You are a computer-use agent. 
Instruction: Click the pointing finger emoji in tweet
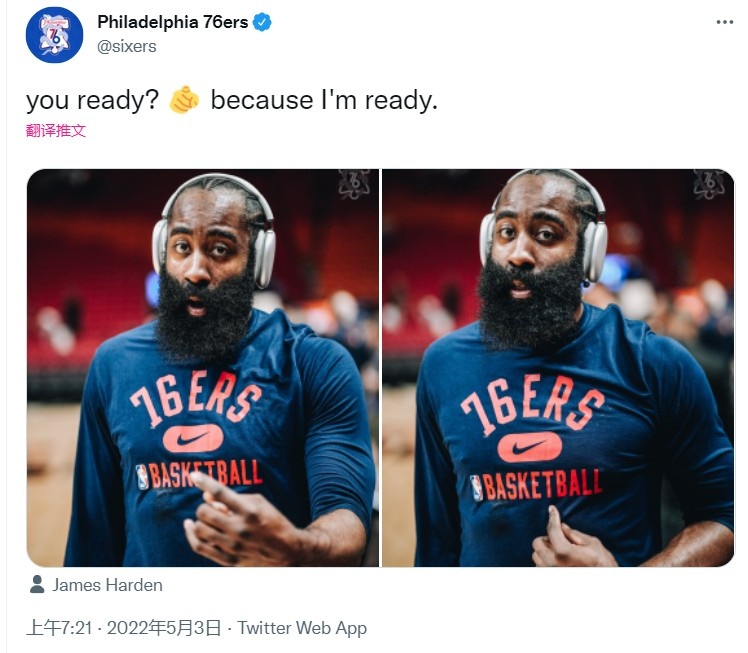point(184,100)
